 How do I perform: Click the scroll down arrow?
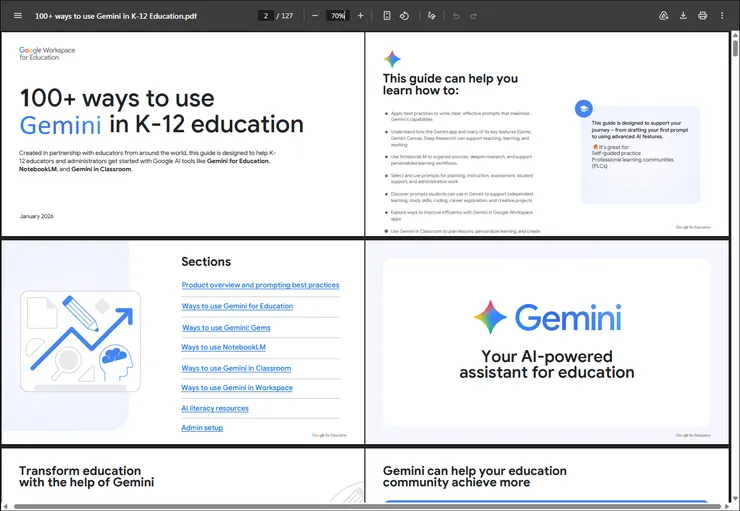click(735, 499)
